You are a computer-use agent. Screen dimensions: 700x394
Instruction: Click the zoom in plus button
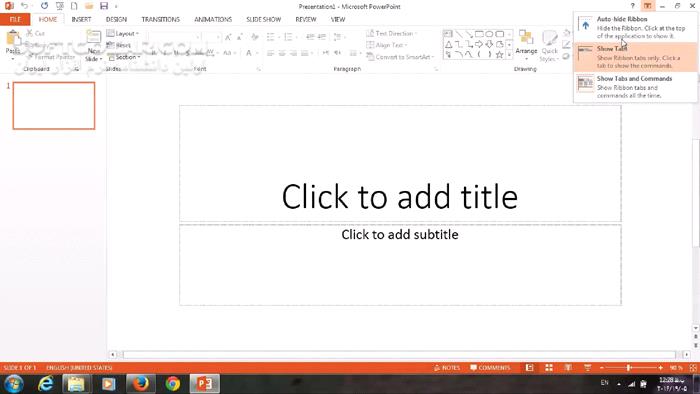tap(661, 368)
